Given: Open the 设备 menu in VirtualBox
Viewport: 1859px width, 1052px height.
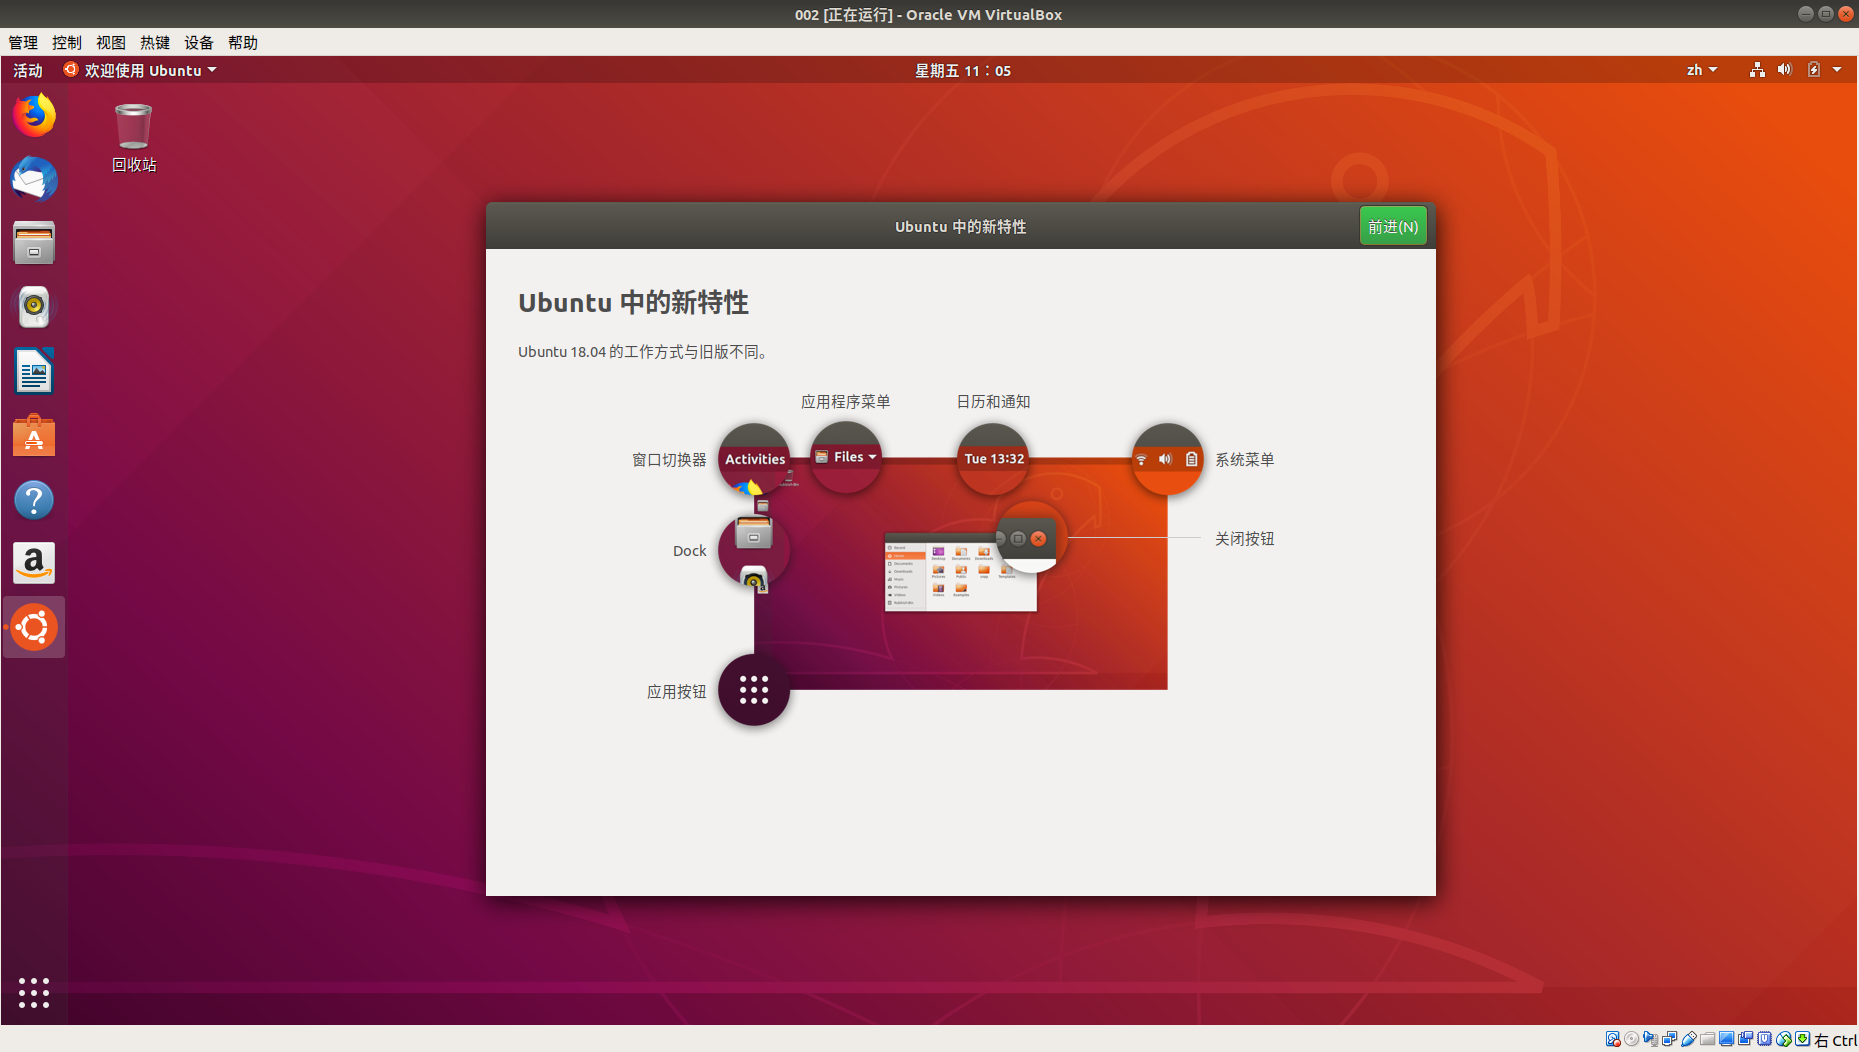Looking at the screenshot, I should (198, 42).
